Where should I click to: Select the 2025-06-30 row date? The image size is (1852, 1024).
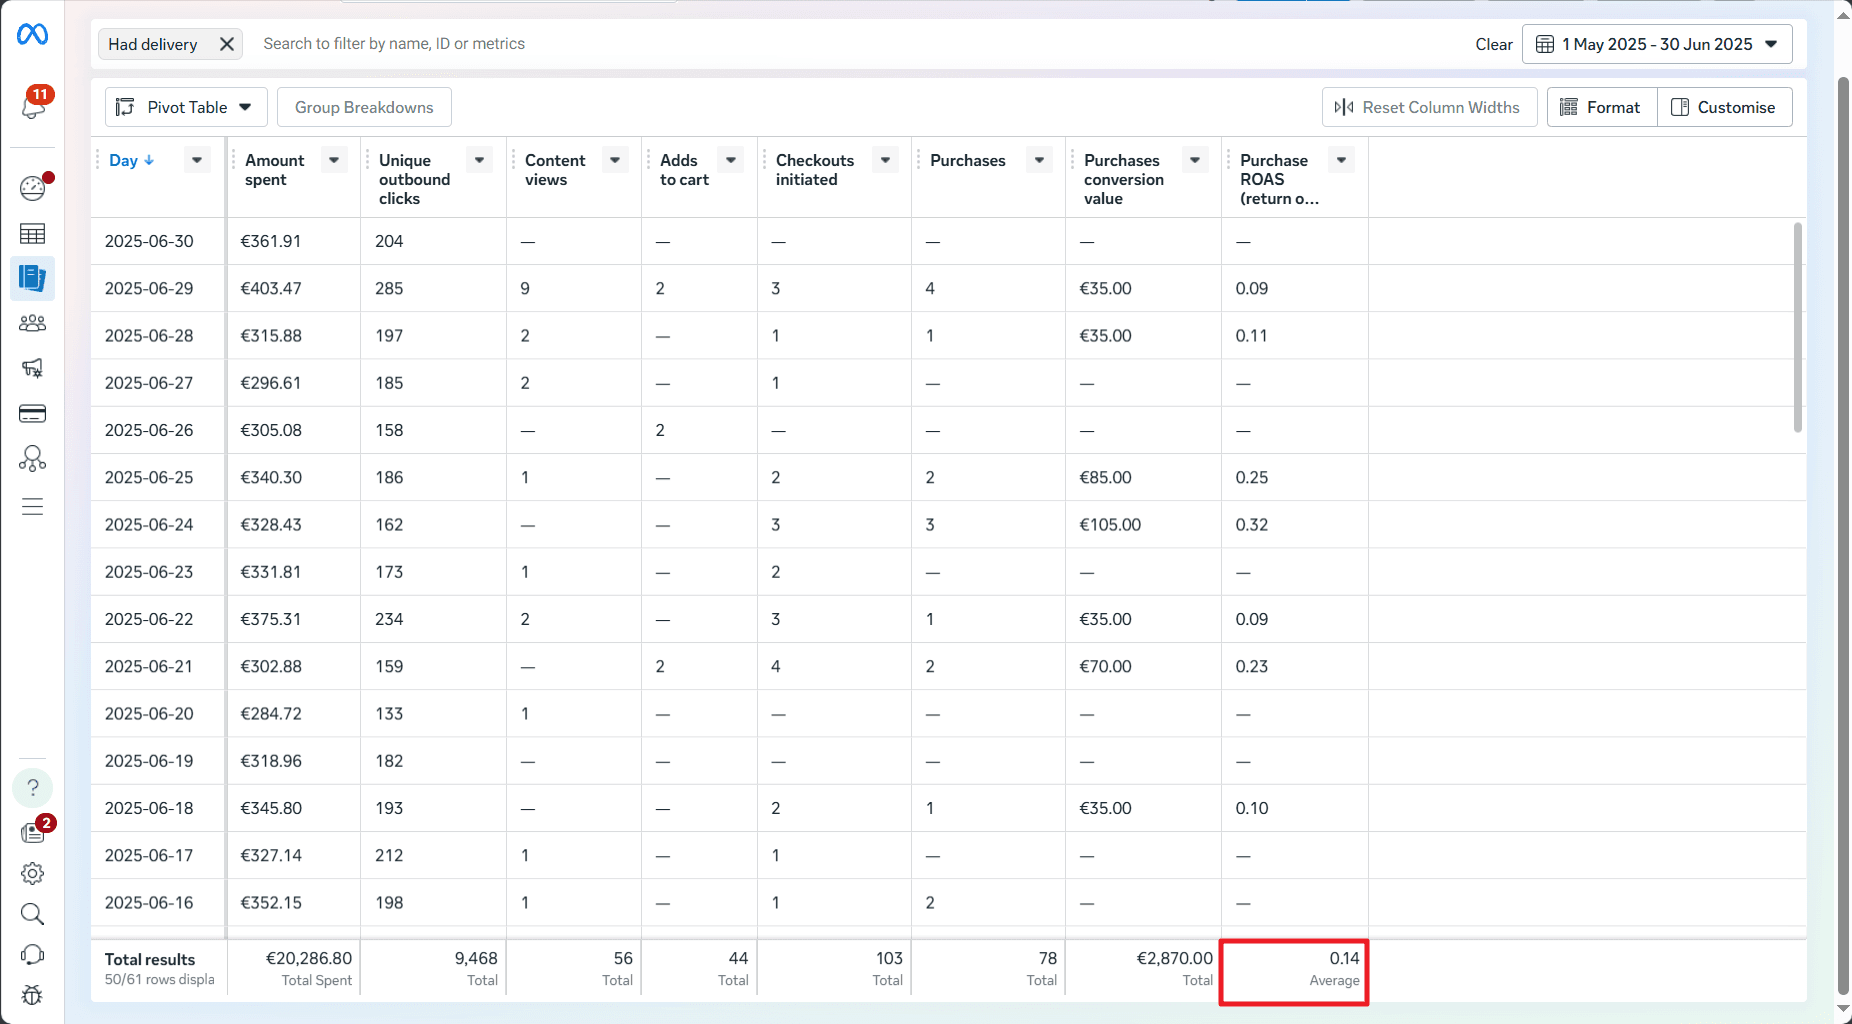[149, 241]
